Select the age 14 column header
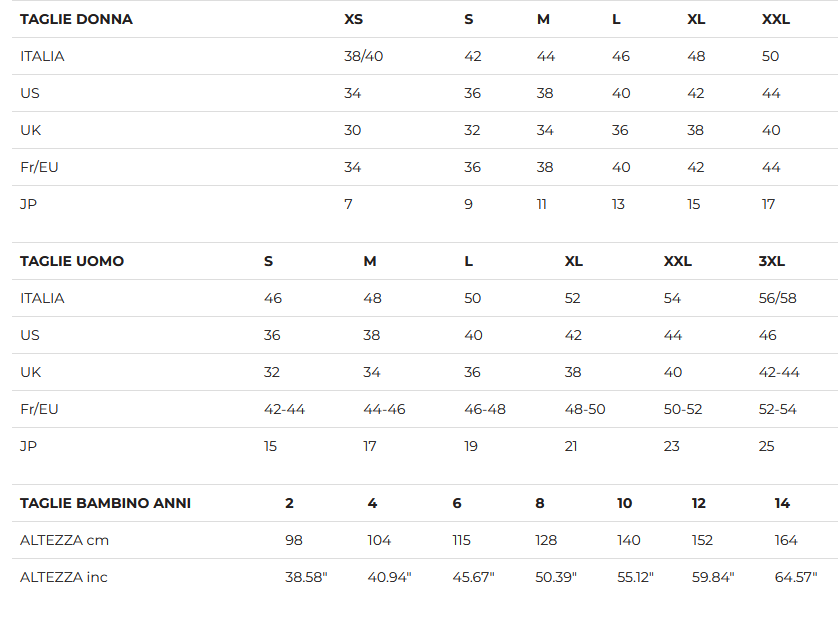The height and width of the screenshot is (623, 838). (782, 503)
